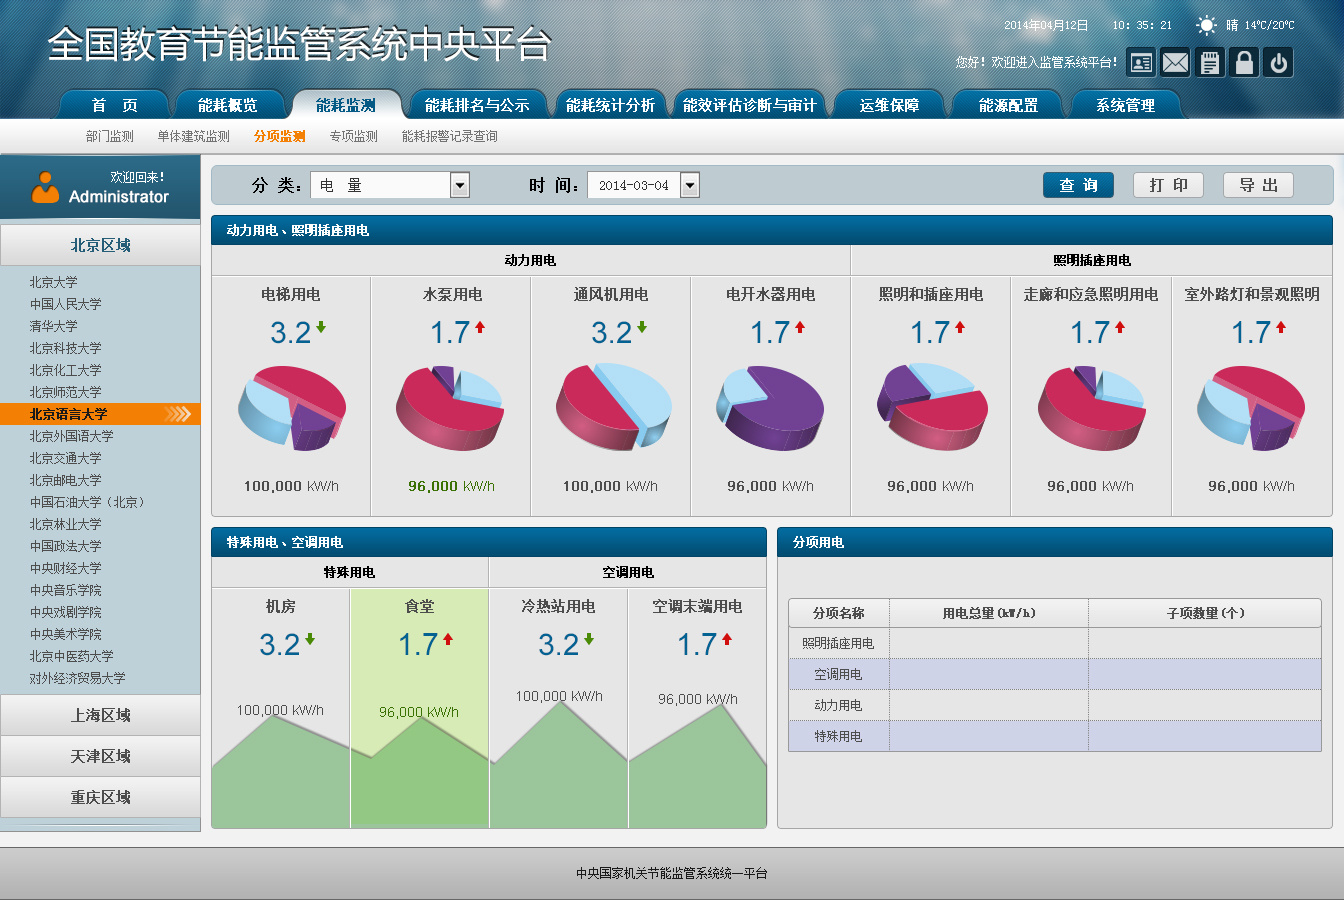Click the ID card icon in header

pyautogui.click(x=1141, y=63)
